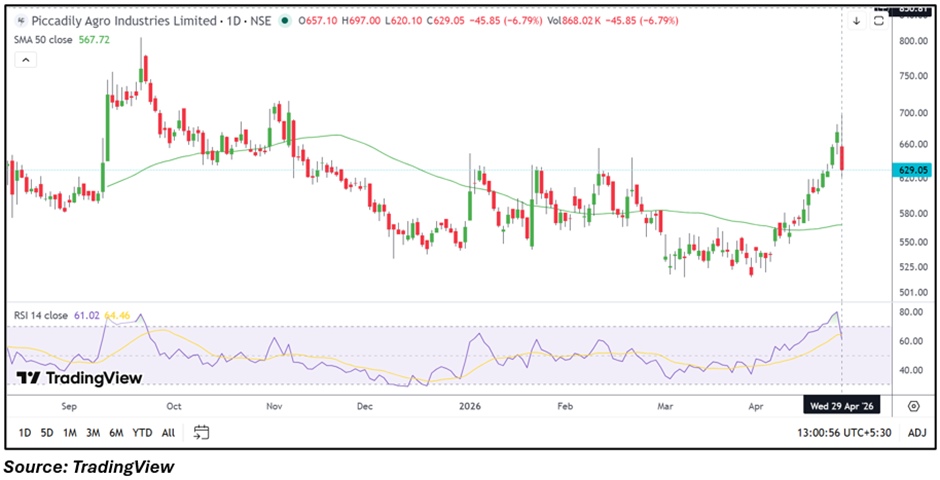Choose the 6M time range

(x=116, y=433)
